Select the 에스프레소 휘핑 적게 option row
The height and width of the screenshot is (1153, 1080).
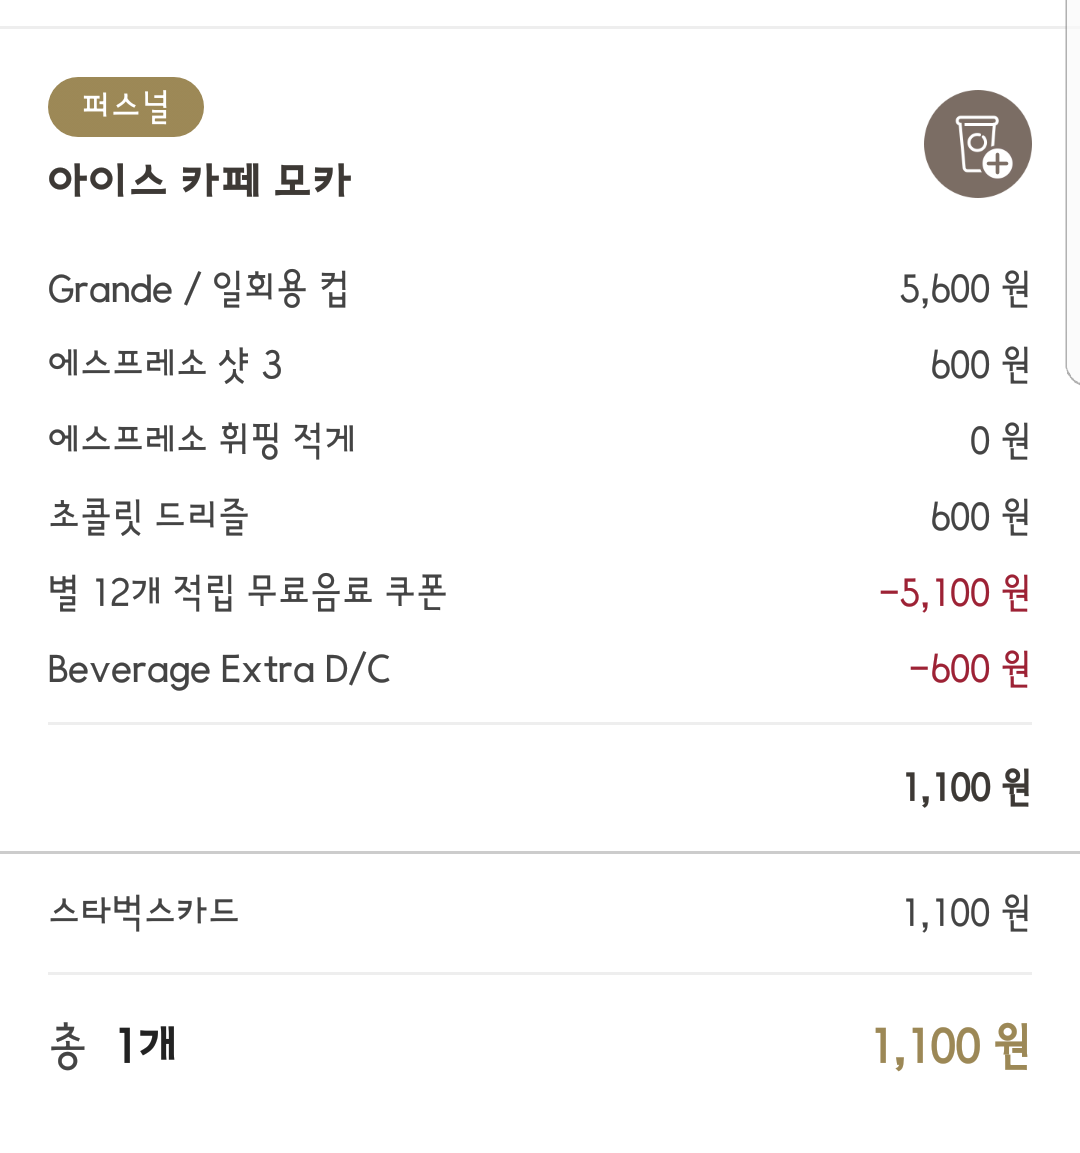tap(539, 440)
